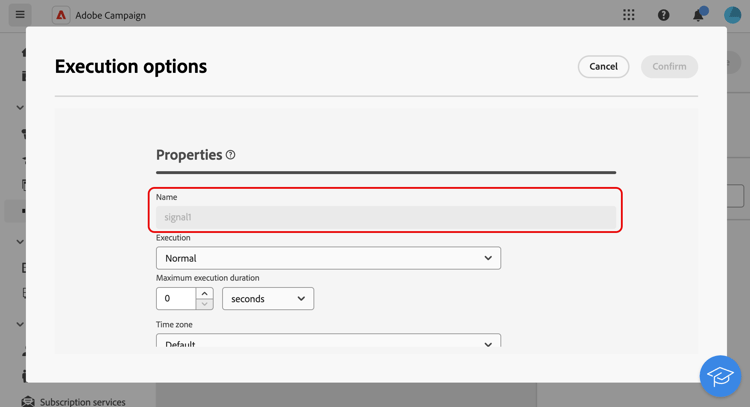Open the help question mark icon
The width and height of the screenshot is (750, 407).
663,15
